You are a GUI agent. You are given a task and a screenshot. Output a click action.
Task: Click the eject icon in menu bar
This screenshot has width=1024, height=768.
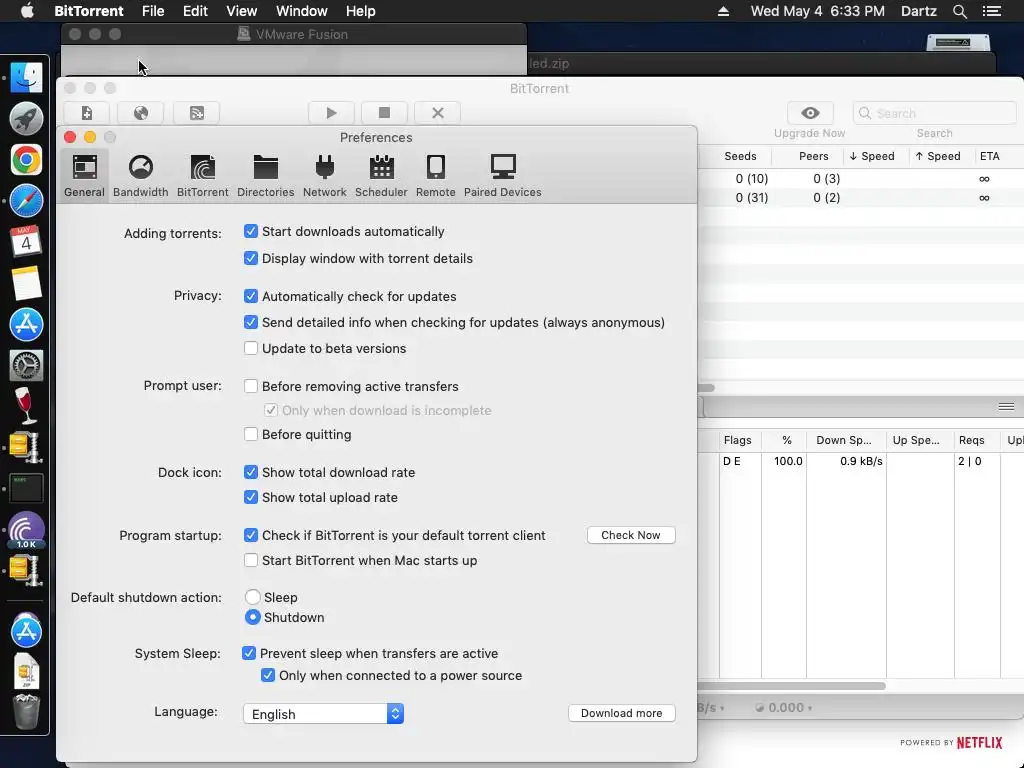[x=723, y=11]
